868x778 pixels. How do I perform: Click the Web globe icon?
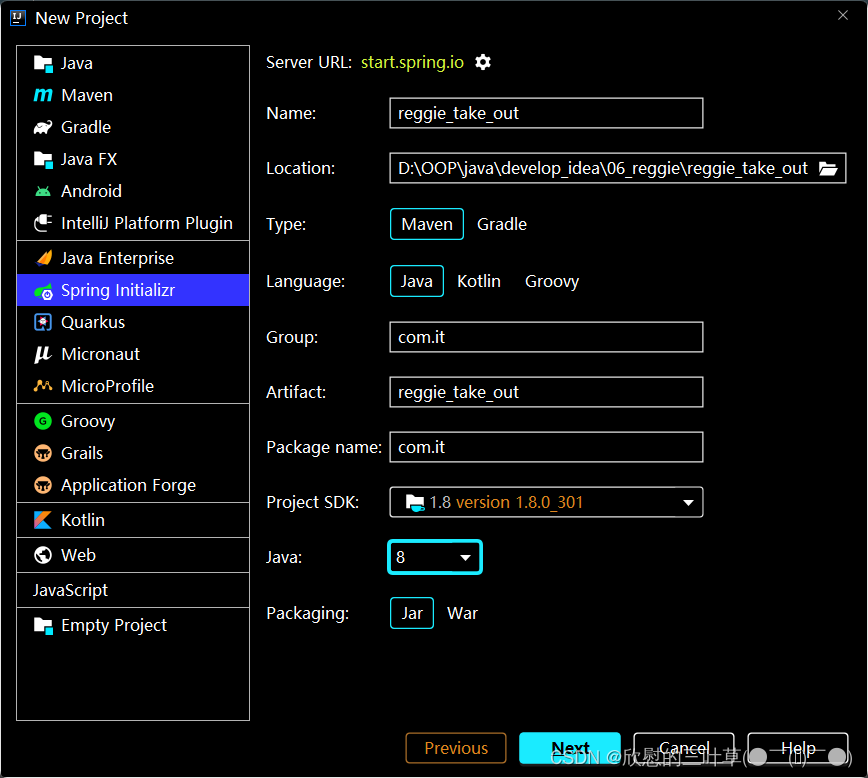pos(43,555)
